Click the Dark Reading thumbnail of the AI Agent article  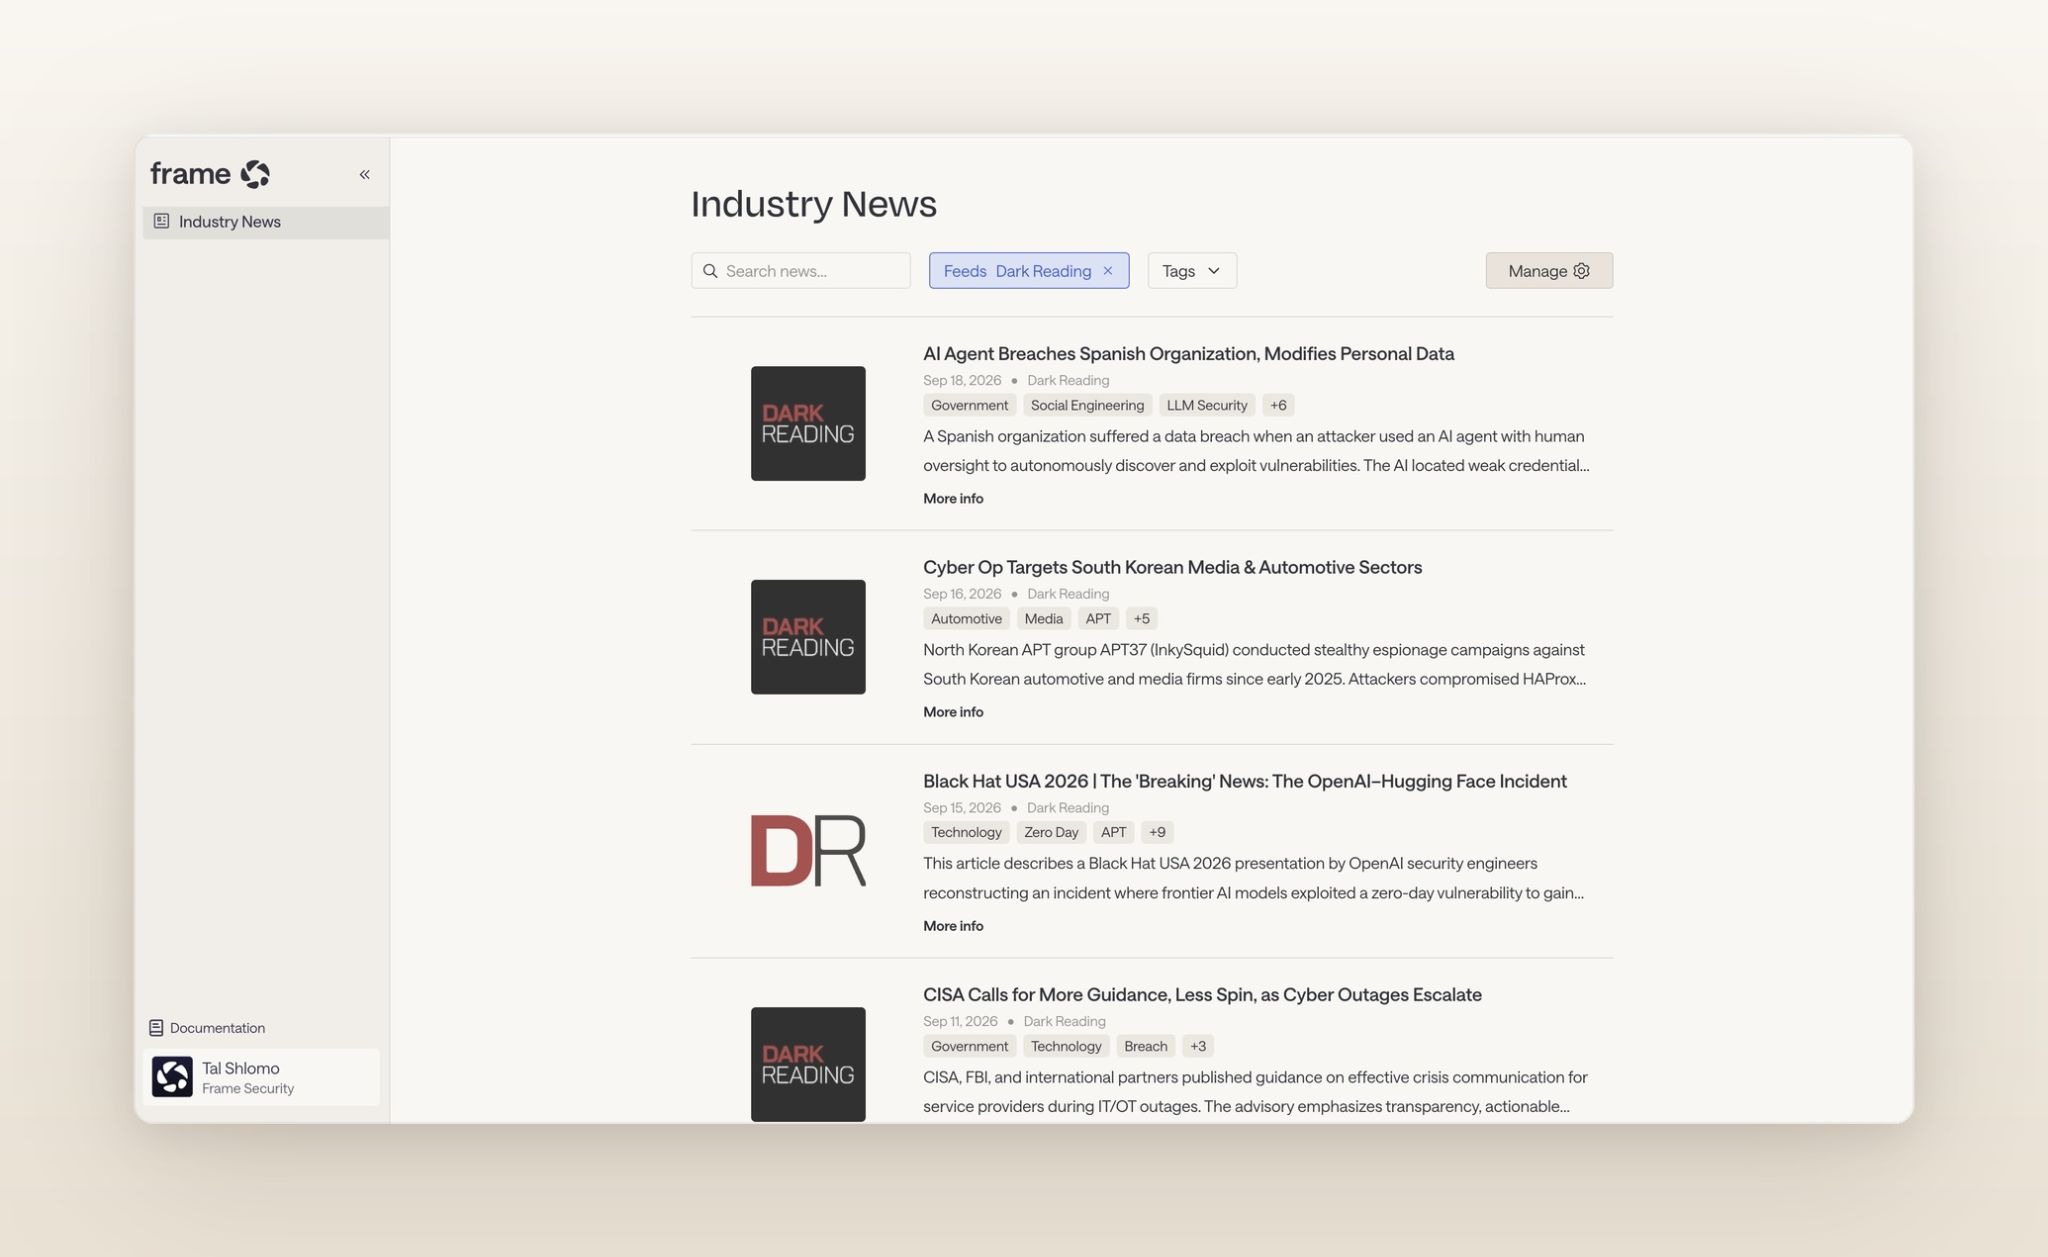[808, 424]
